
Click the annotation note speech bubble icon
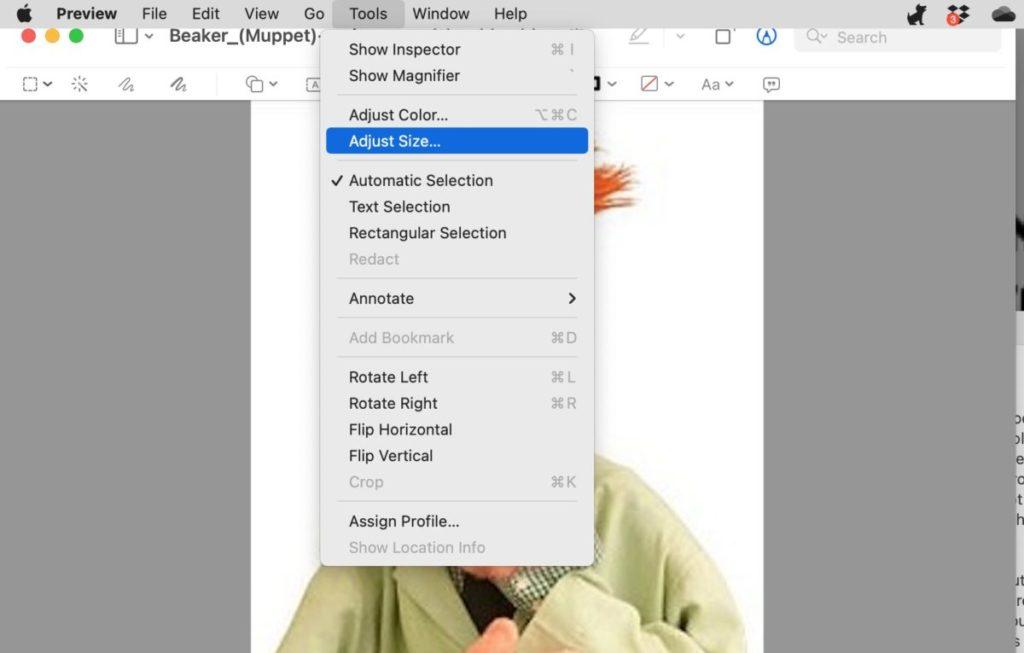coord(771,85)
